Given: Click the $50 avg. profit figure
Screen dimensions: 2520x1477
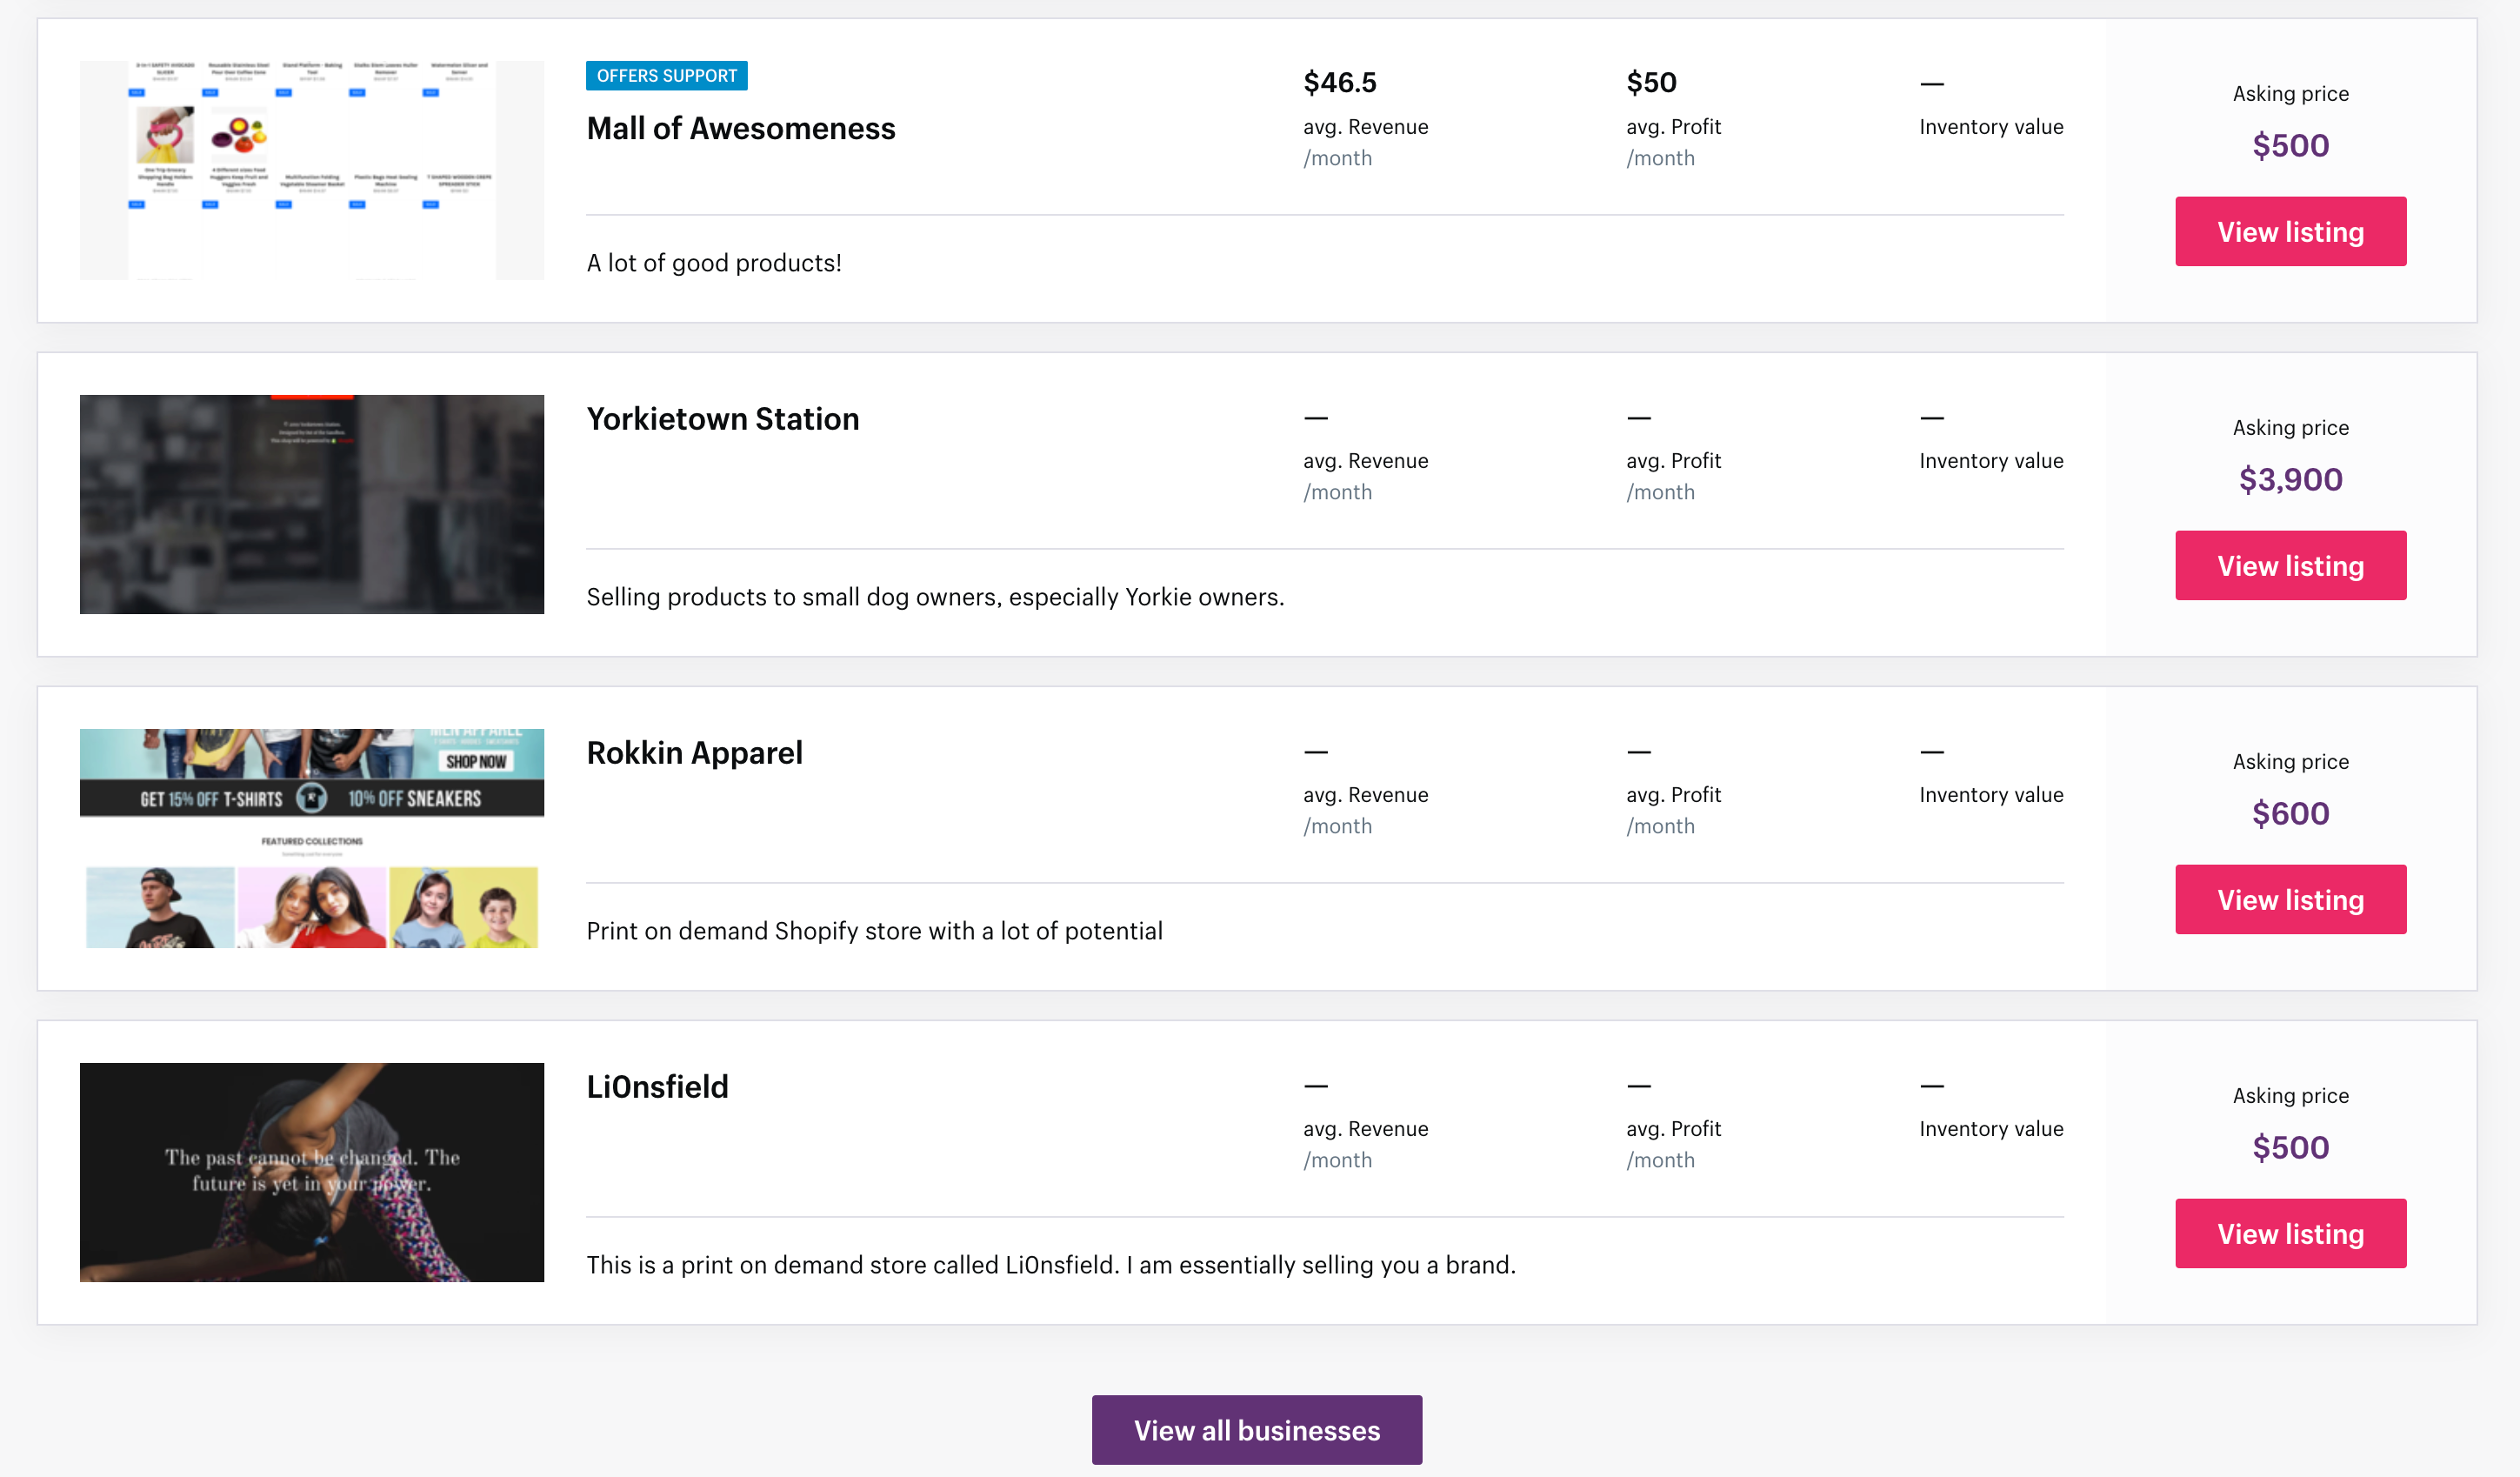Looking at the screenshot, I should [1651, 83].
